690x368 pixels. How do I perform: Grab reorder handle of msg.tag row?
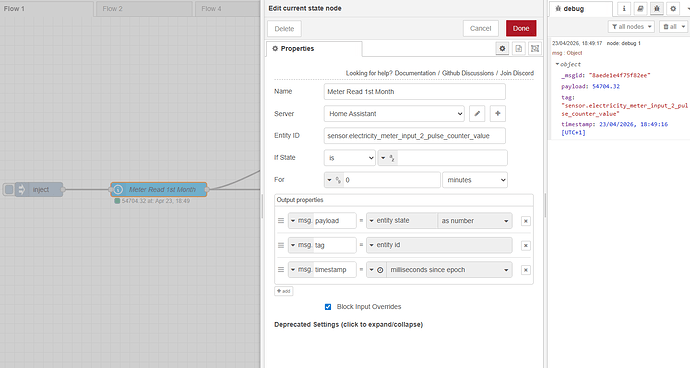(281, 245)
